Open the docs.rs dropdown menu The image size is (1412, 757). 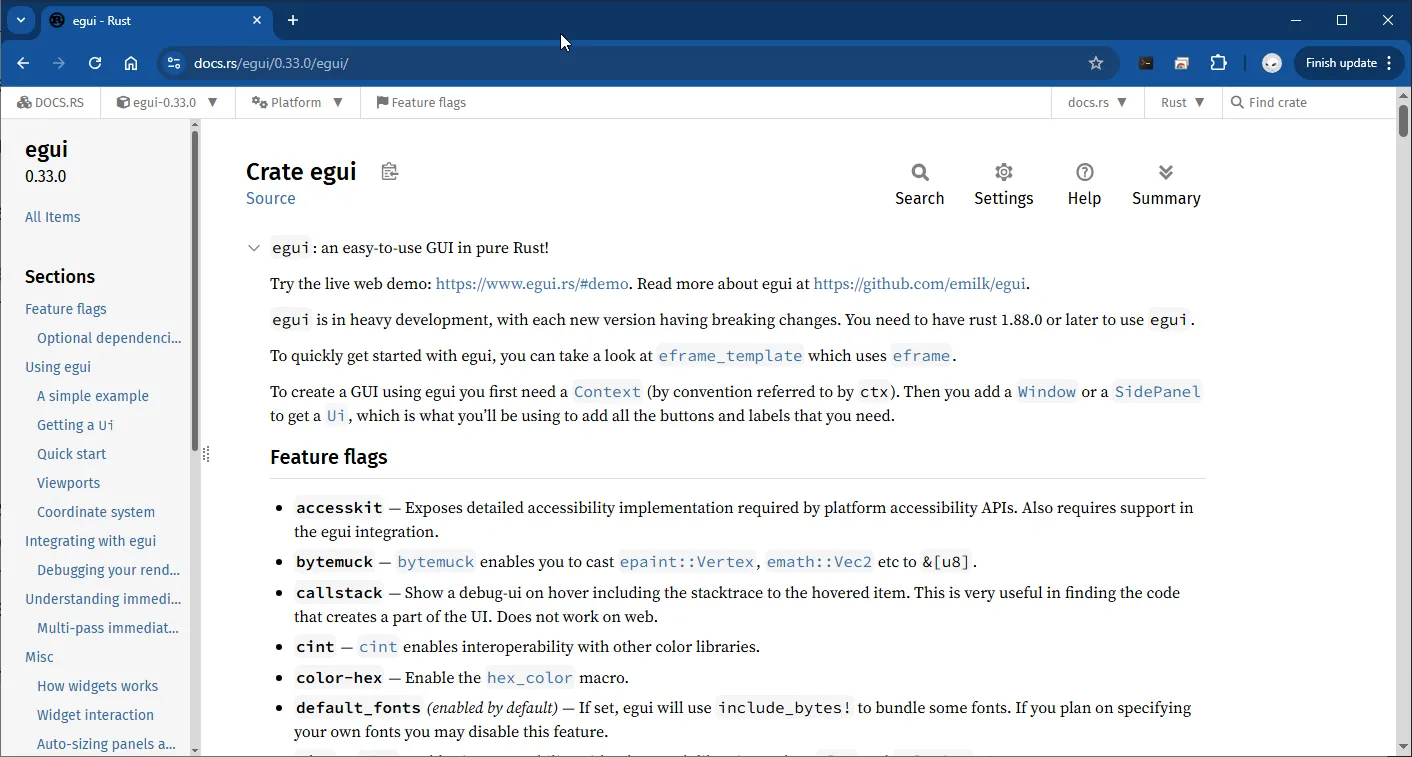(1098, 102)
